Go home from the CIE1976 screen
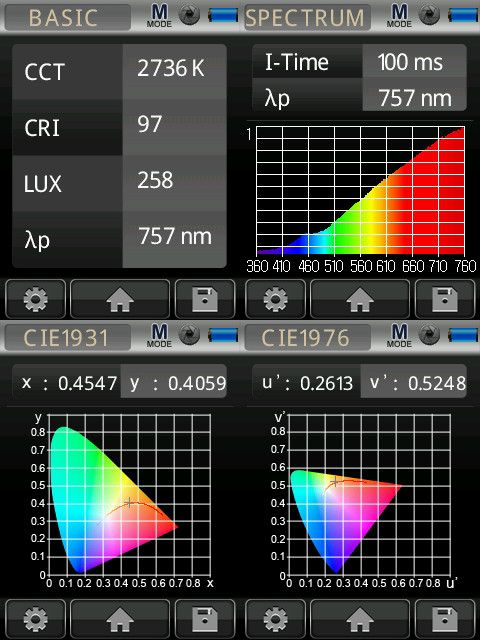The image size is (480, 640). [x=360, y=619]
